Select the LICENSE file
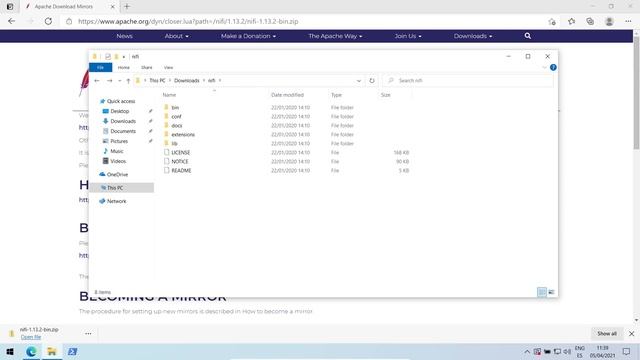Viewport: 640px width, 360px height. click(x=180, y=152)
